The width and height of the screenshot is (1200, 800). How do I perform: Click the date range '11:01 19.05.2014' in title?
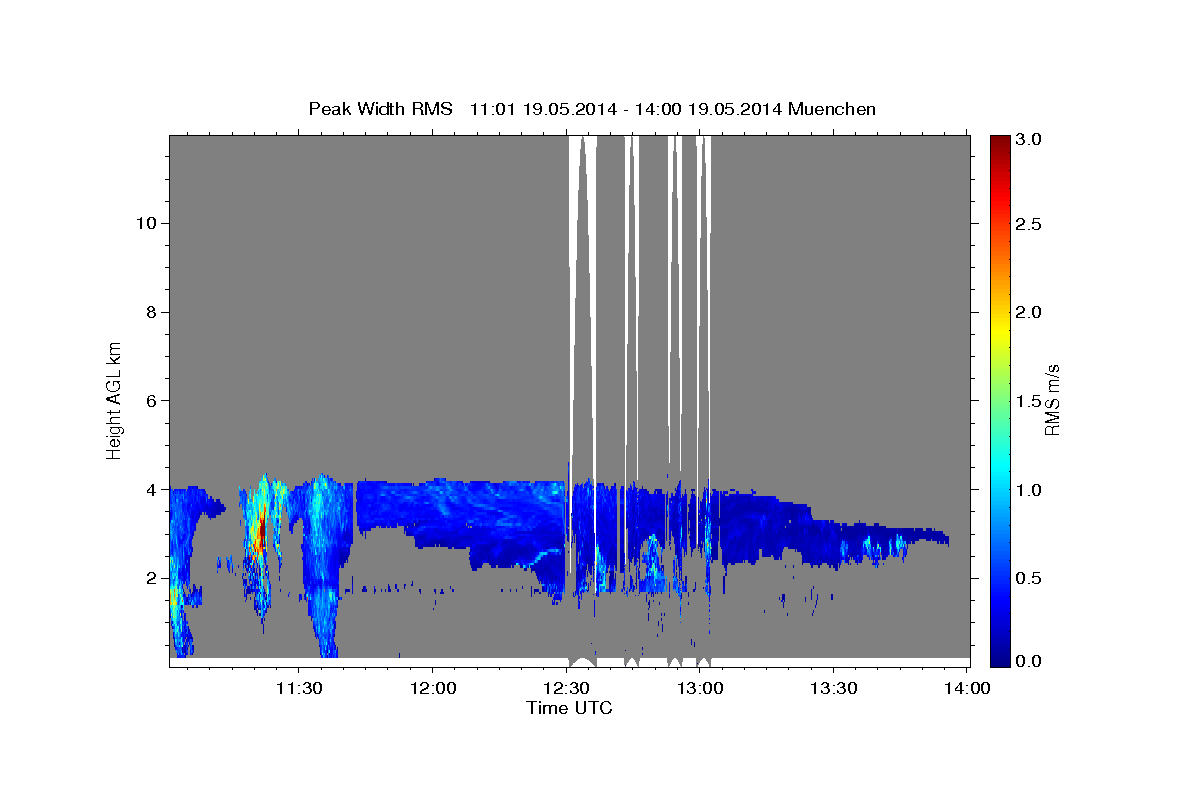tap(543, 108)
